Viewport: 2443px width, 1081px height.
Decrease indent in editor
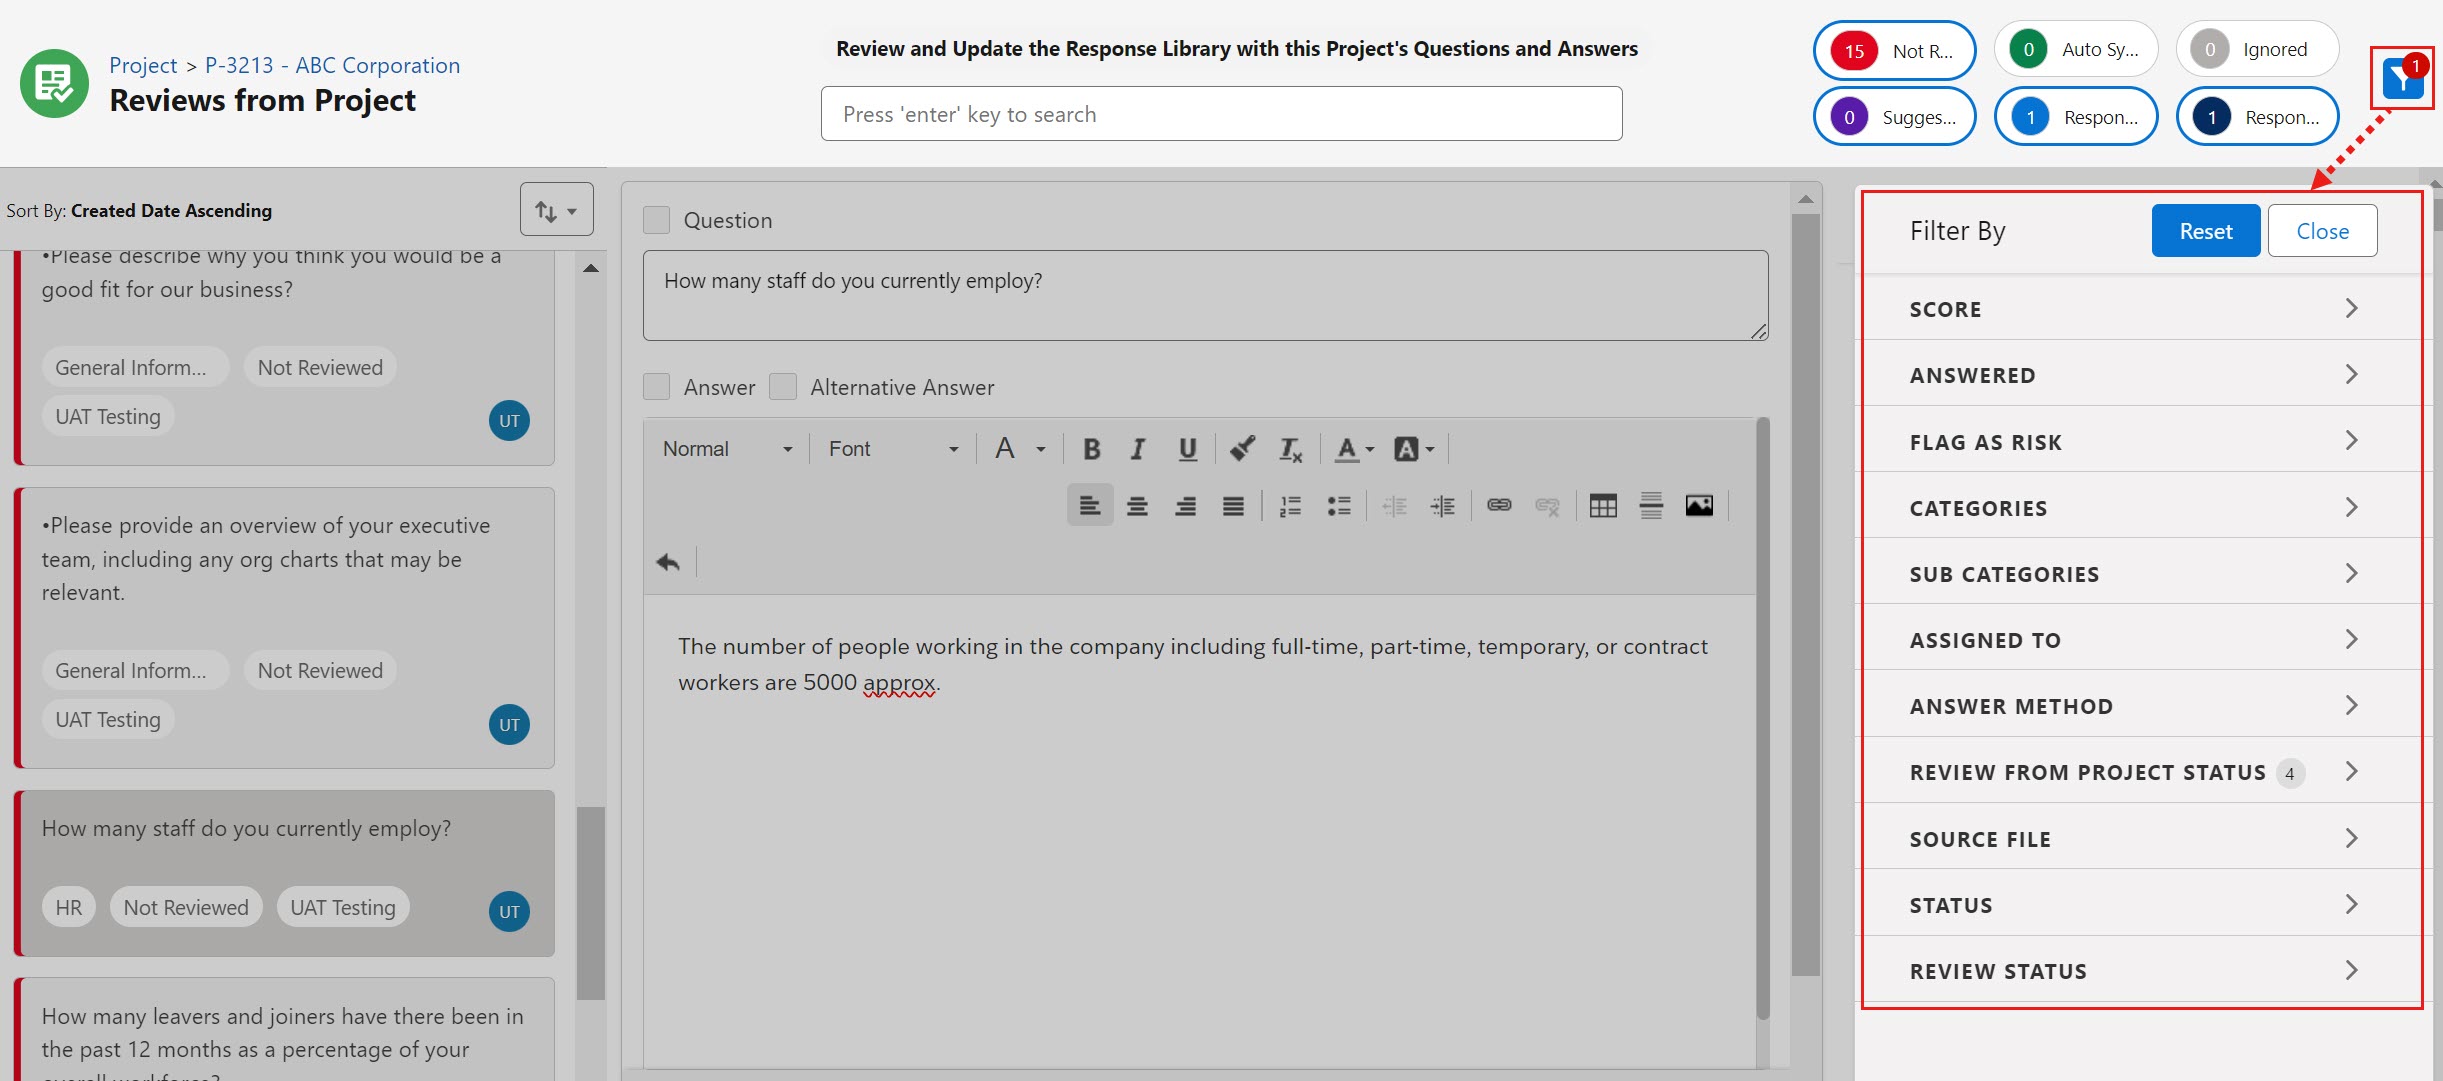click(x=1394, y=506)
